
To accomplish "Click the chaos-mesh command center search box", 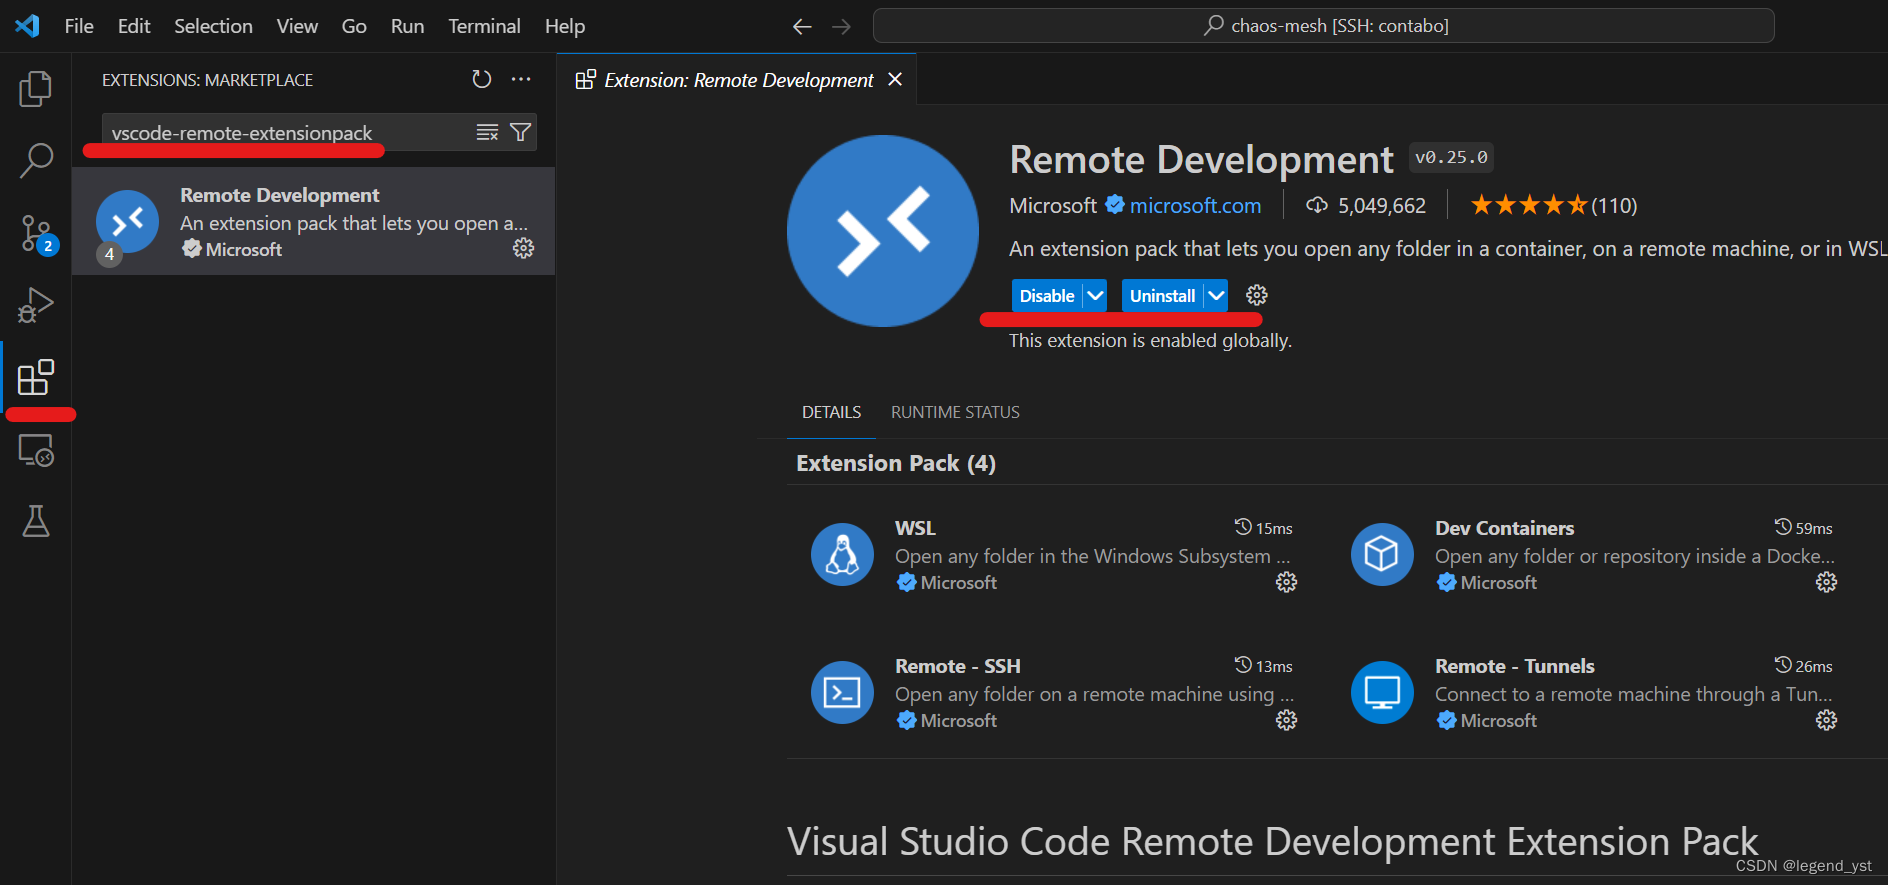I will tap(1323, 26).
